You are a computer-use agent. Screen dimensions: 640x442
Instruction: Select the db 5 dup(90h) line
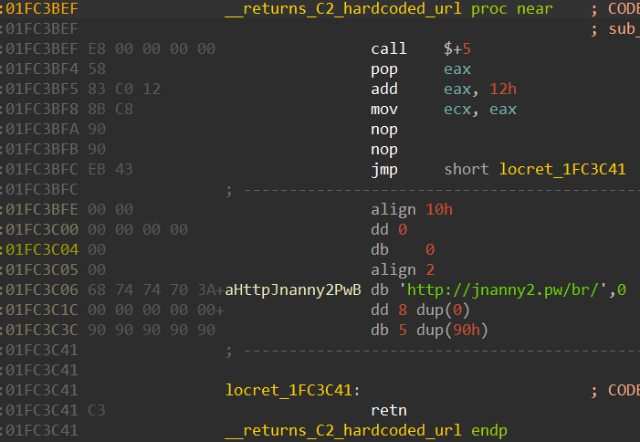[429, 330]
